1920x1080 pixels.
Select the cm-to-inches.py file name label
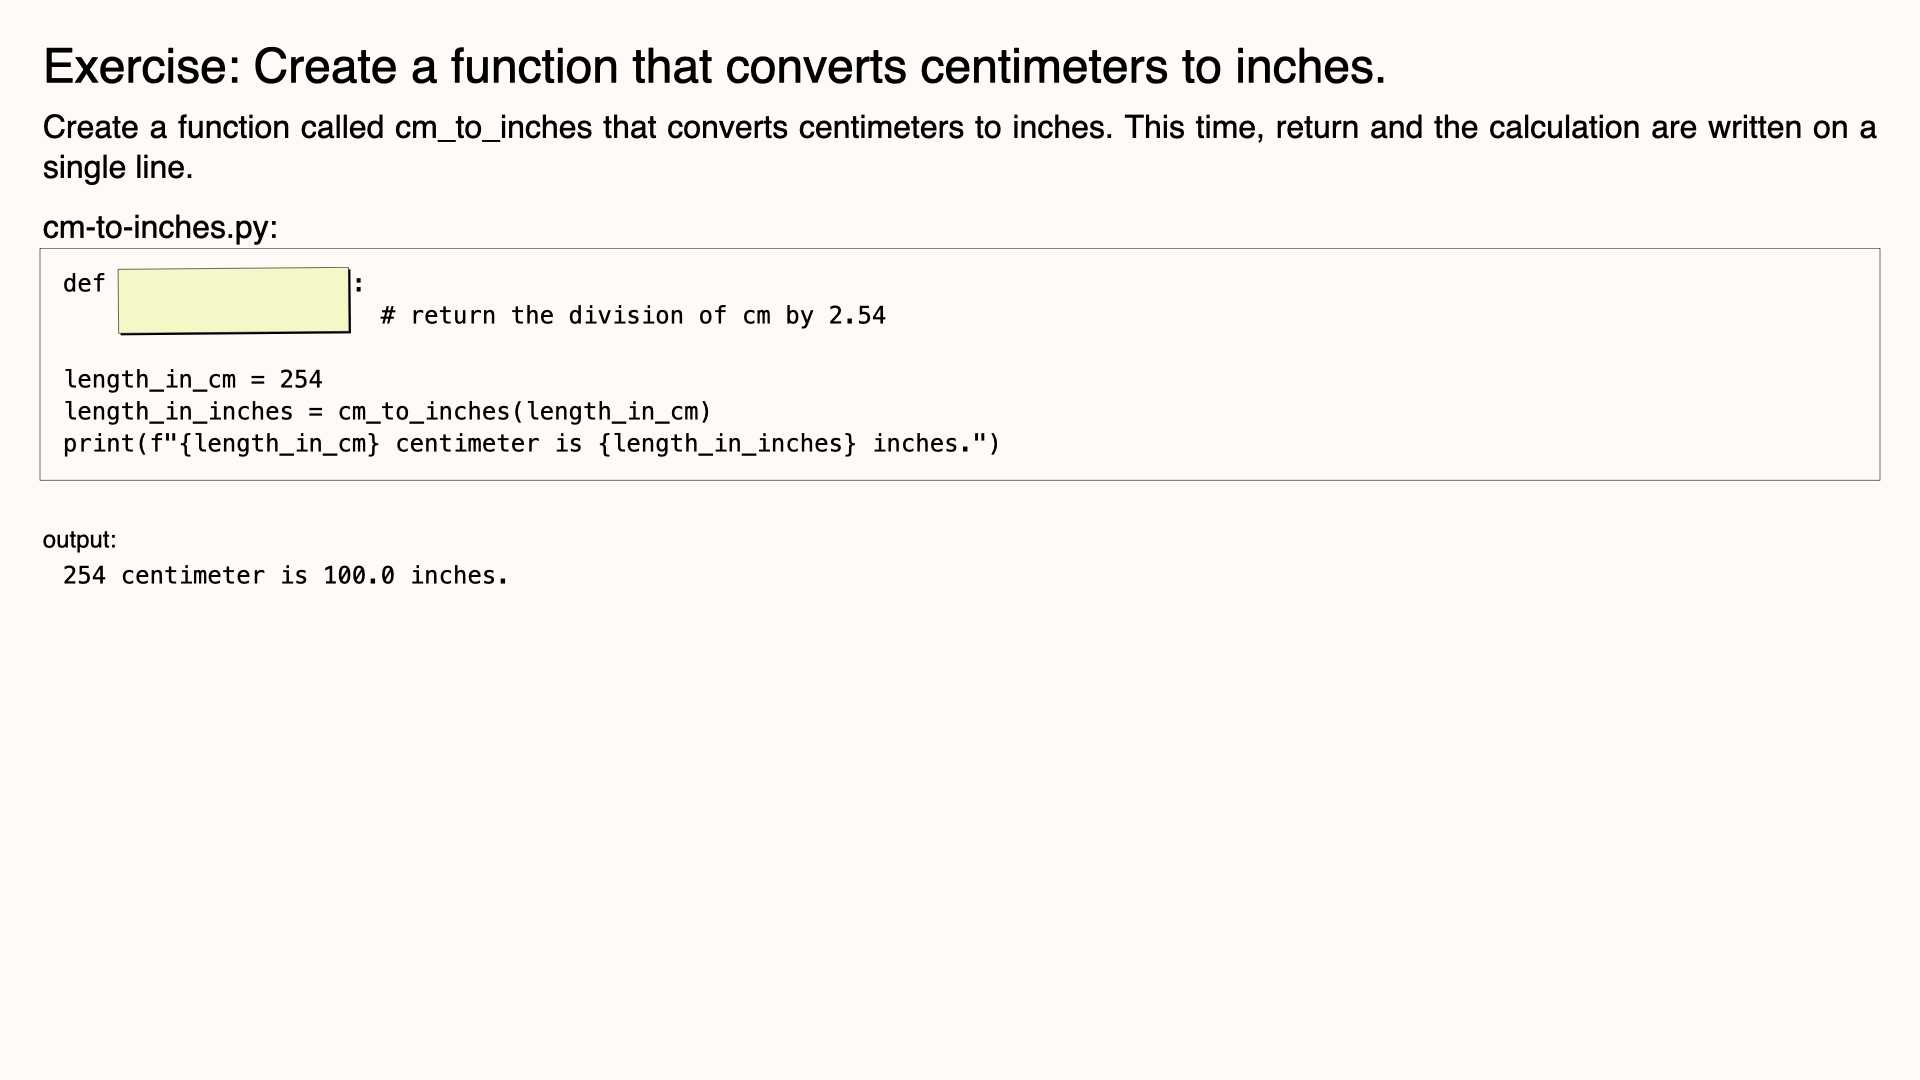[160, 227]
